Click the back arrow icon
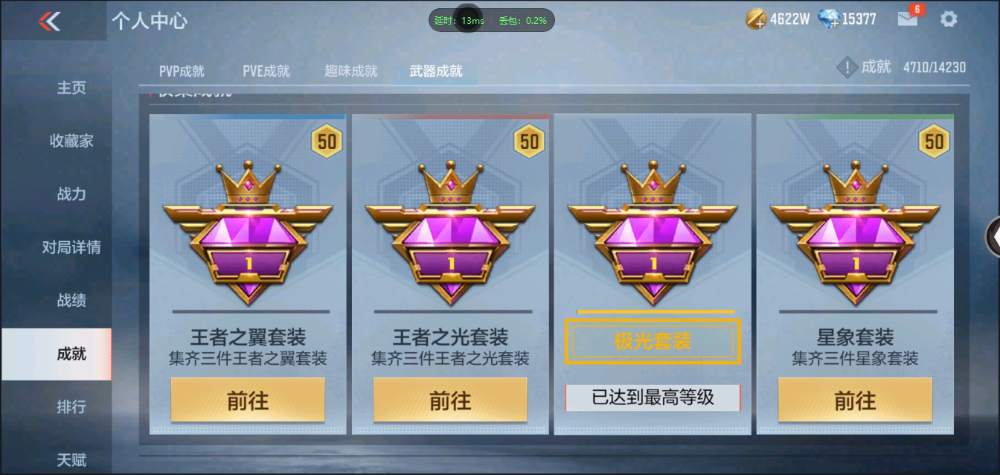The height and width of the screenshot is (475, 1000). (x=49, y=21)
